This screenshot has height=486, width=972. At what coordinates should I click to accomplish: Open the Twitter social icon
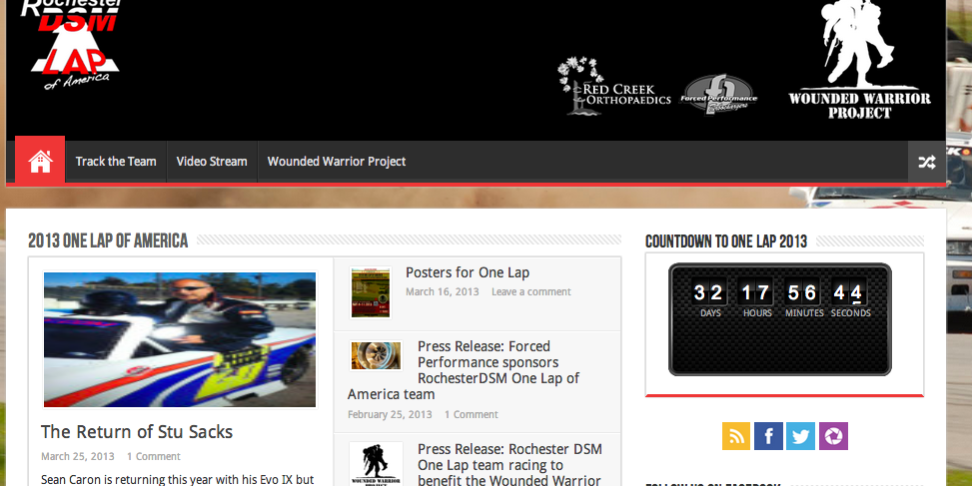(x=800, y=436)
